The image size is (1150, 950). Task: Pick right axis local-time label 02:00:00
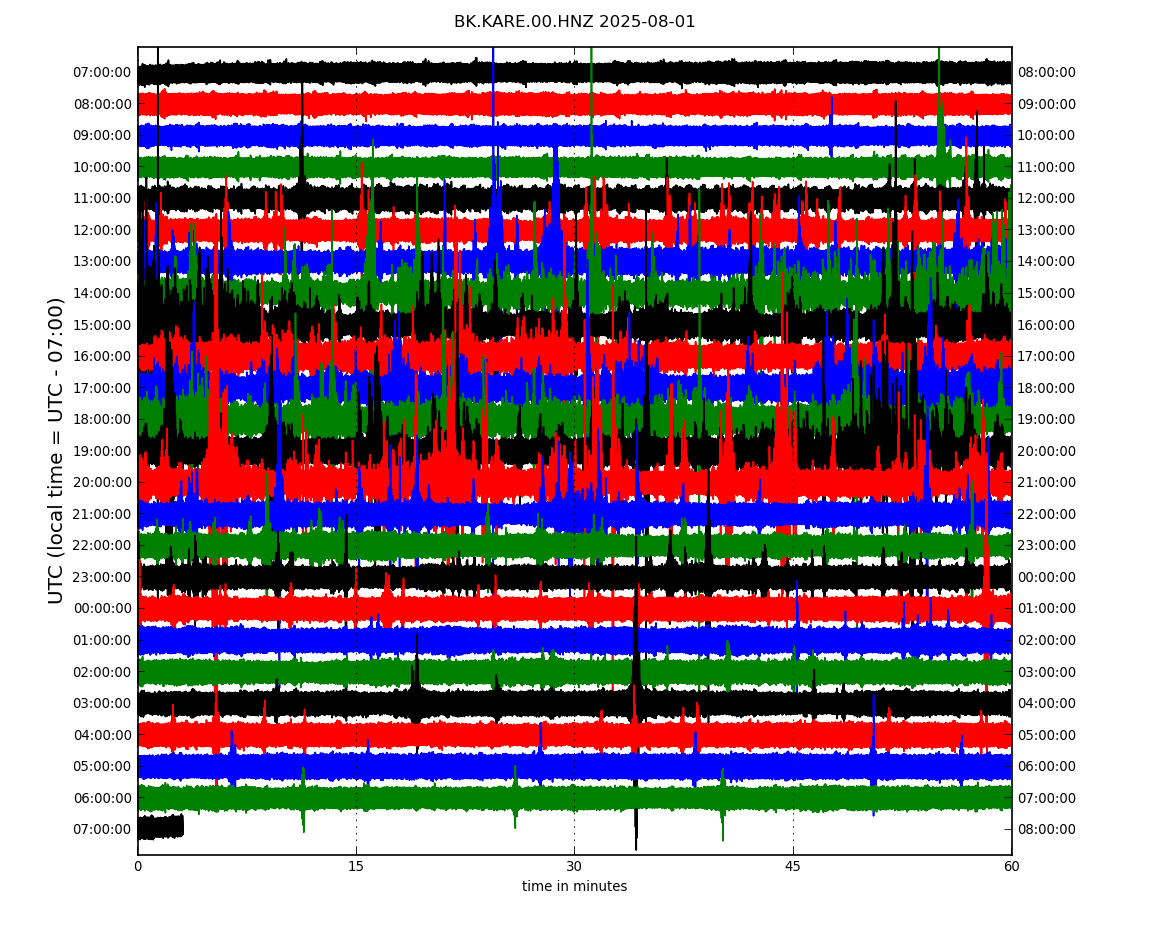(1047, 640)
